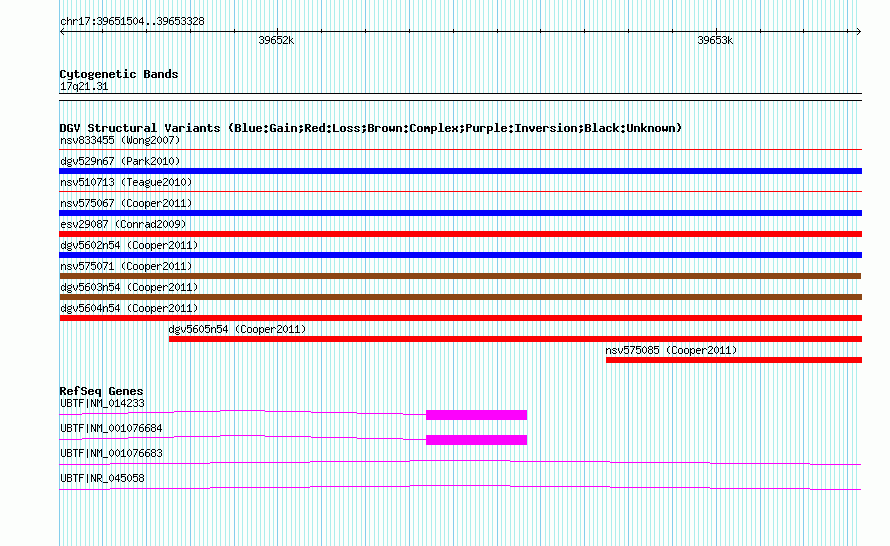This screenshot has width=890, height=546.
Task: Click the nsv575067 (Cooper2011) label
Action: click(x=126, y=203)
